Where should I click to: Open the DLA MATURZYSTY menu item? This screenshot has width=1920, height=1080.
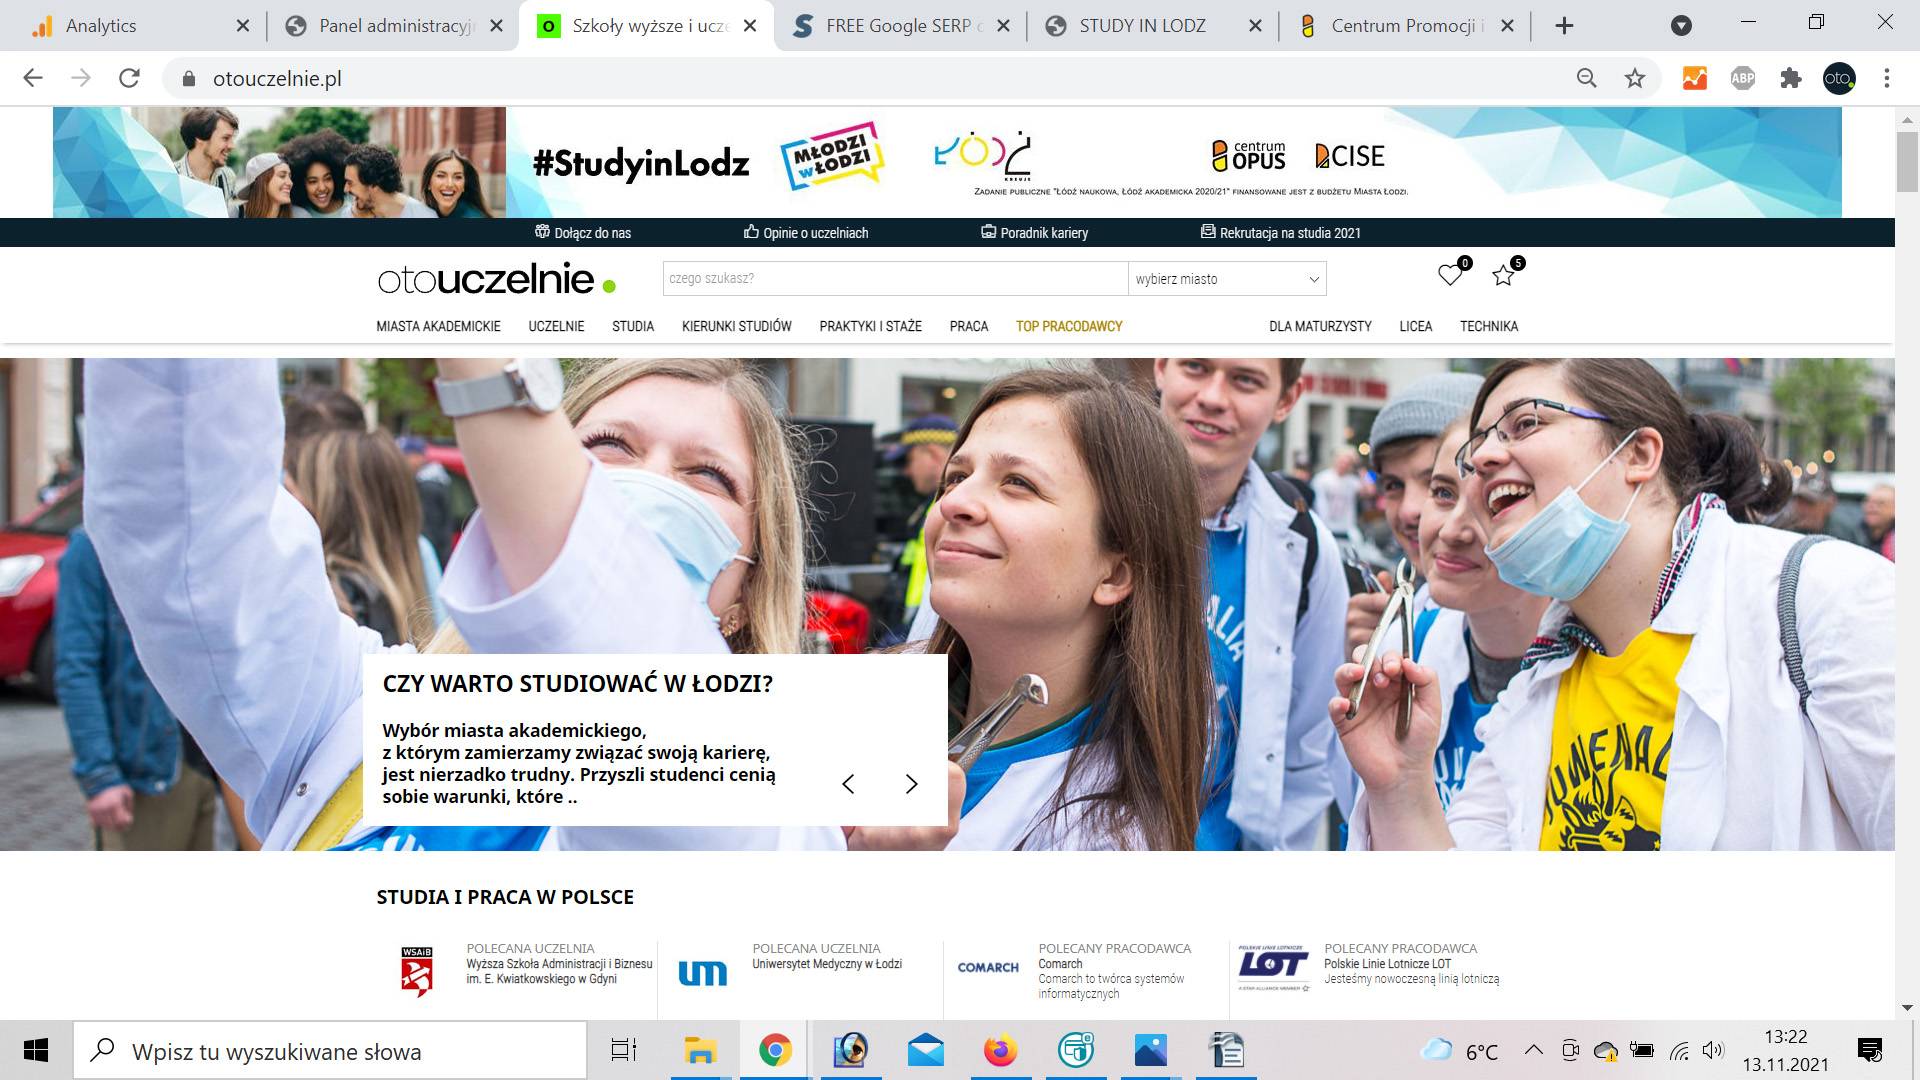pyautogui.click(x=1320, y=326)
